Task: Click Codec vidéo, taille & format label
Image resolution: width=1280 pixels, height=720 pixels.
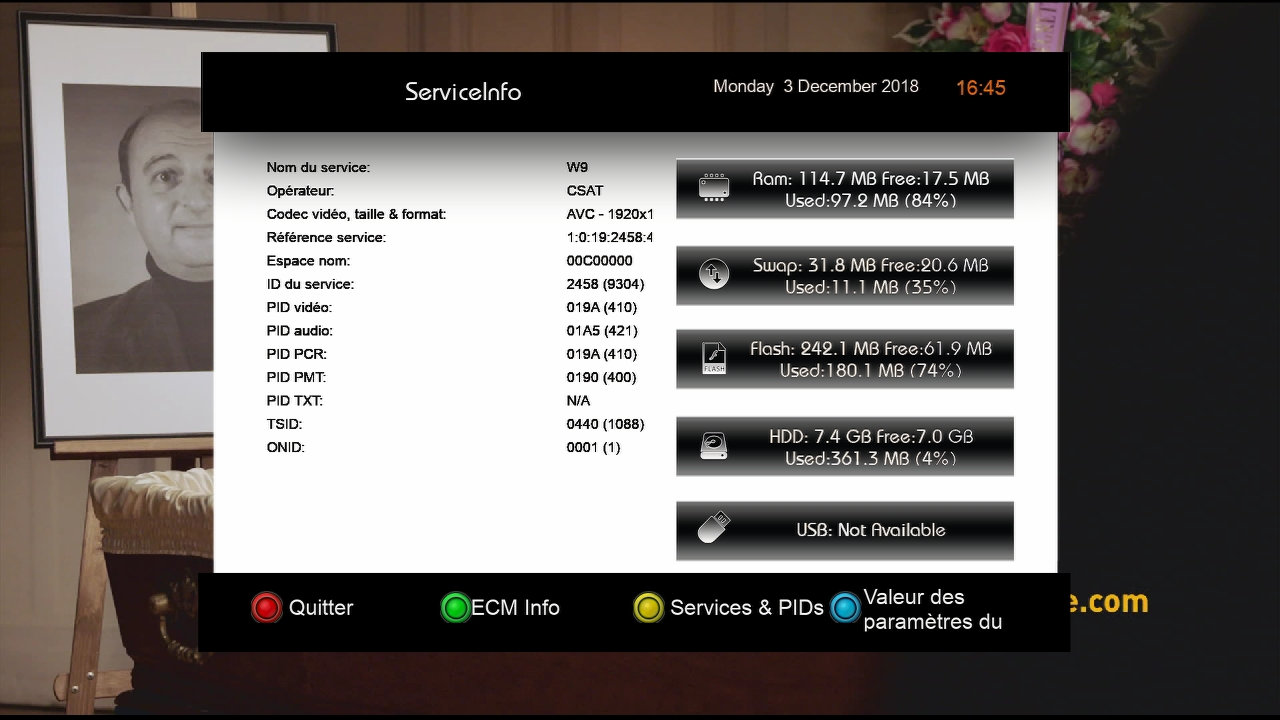Action: pyautogui.click(x=356, y=214)
